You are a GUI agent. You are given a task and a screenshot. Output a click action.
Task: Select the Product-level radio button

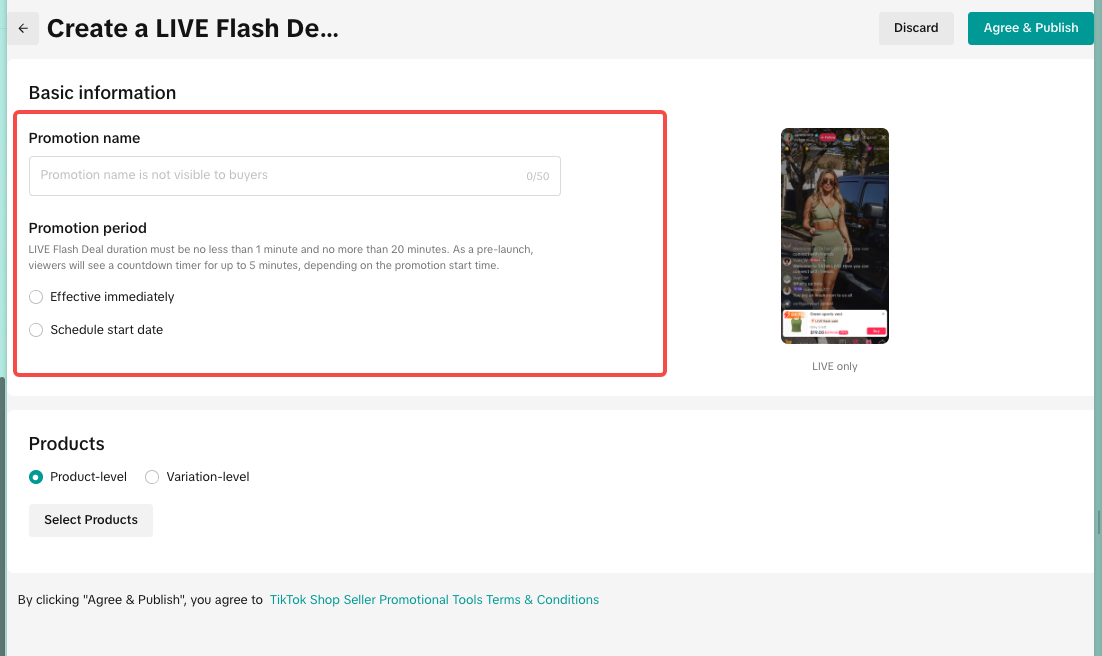coord(37,477)
